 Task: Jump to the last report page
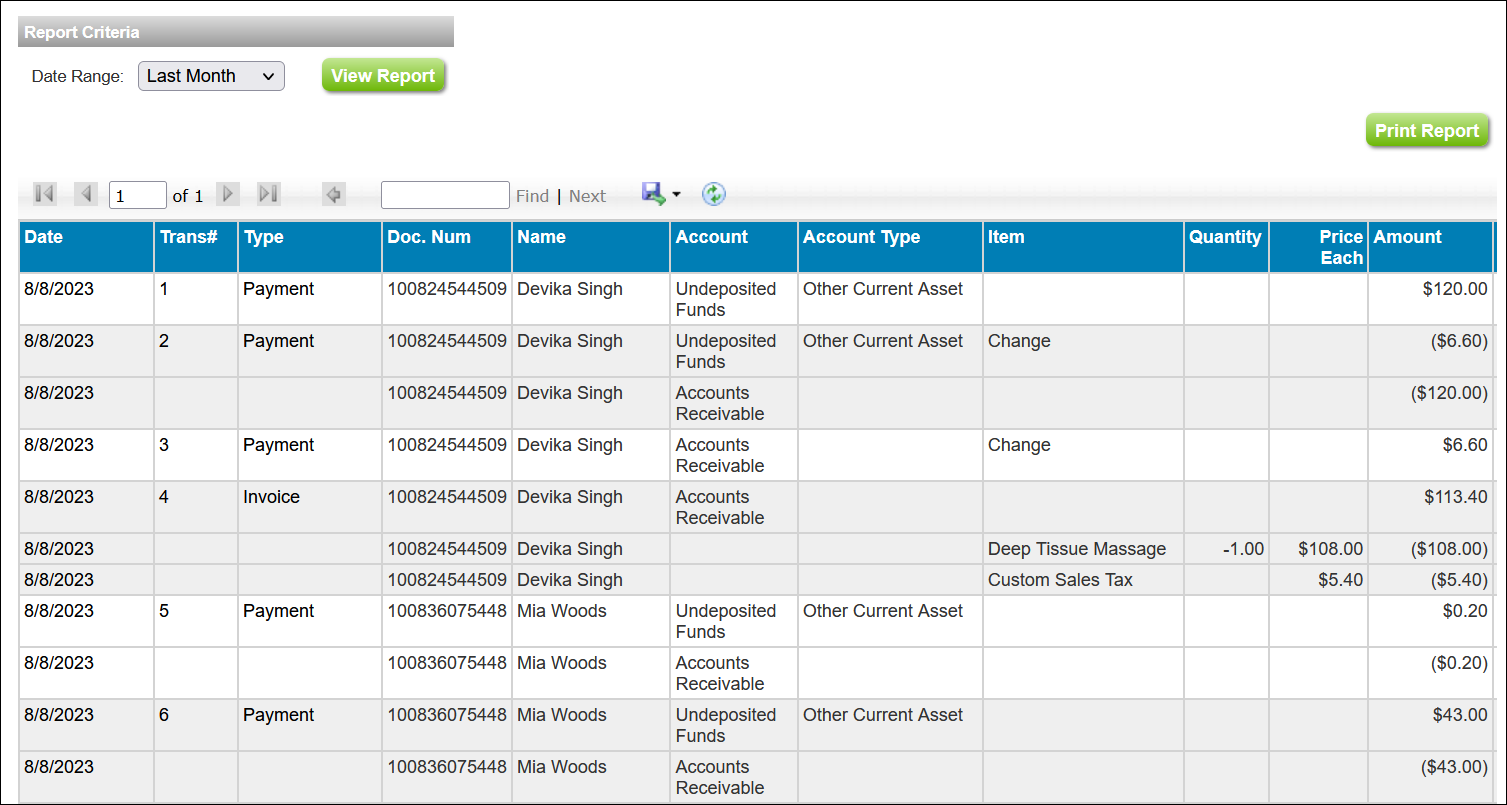click(x=267, y=194)
